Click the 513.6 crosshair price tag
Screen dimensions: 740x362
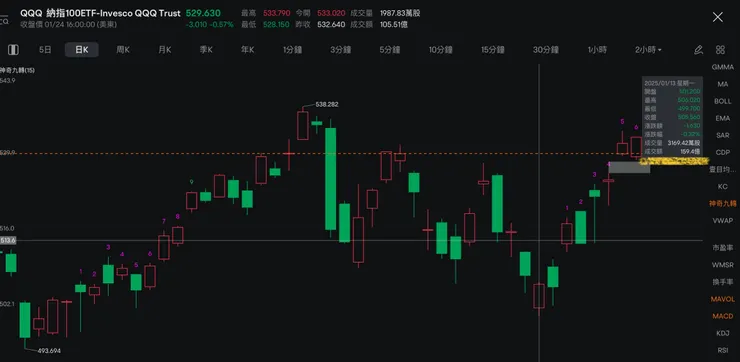8,240
